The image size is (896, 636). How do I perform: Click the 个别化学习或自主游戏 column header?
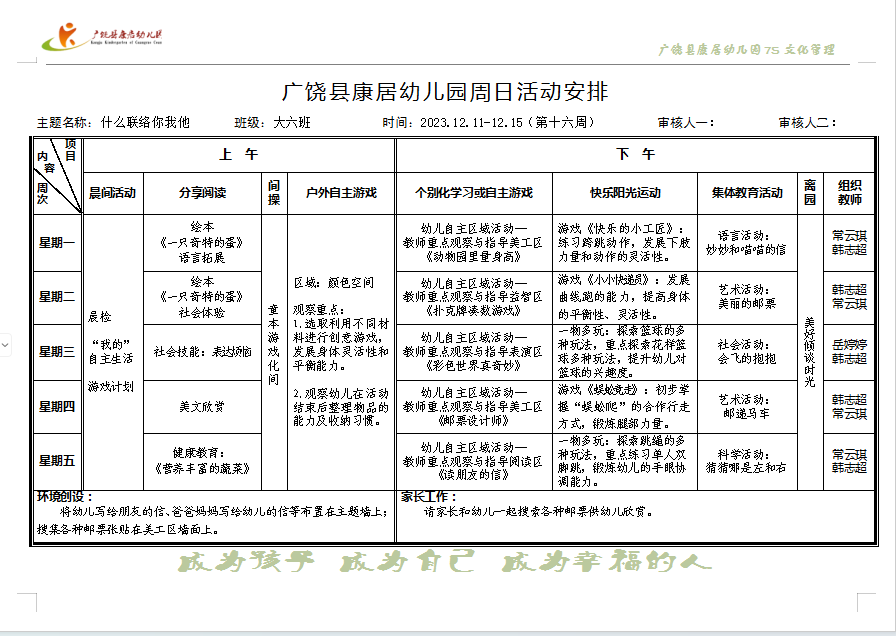[x=474, y=193]
